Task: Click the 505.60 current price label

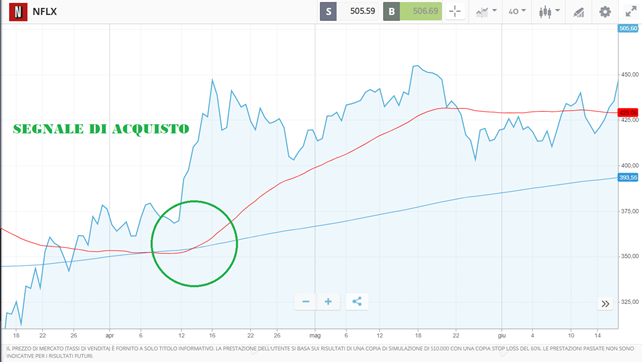Action: (x=628, y=28)
